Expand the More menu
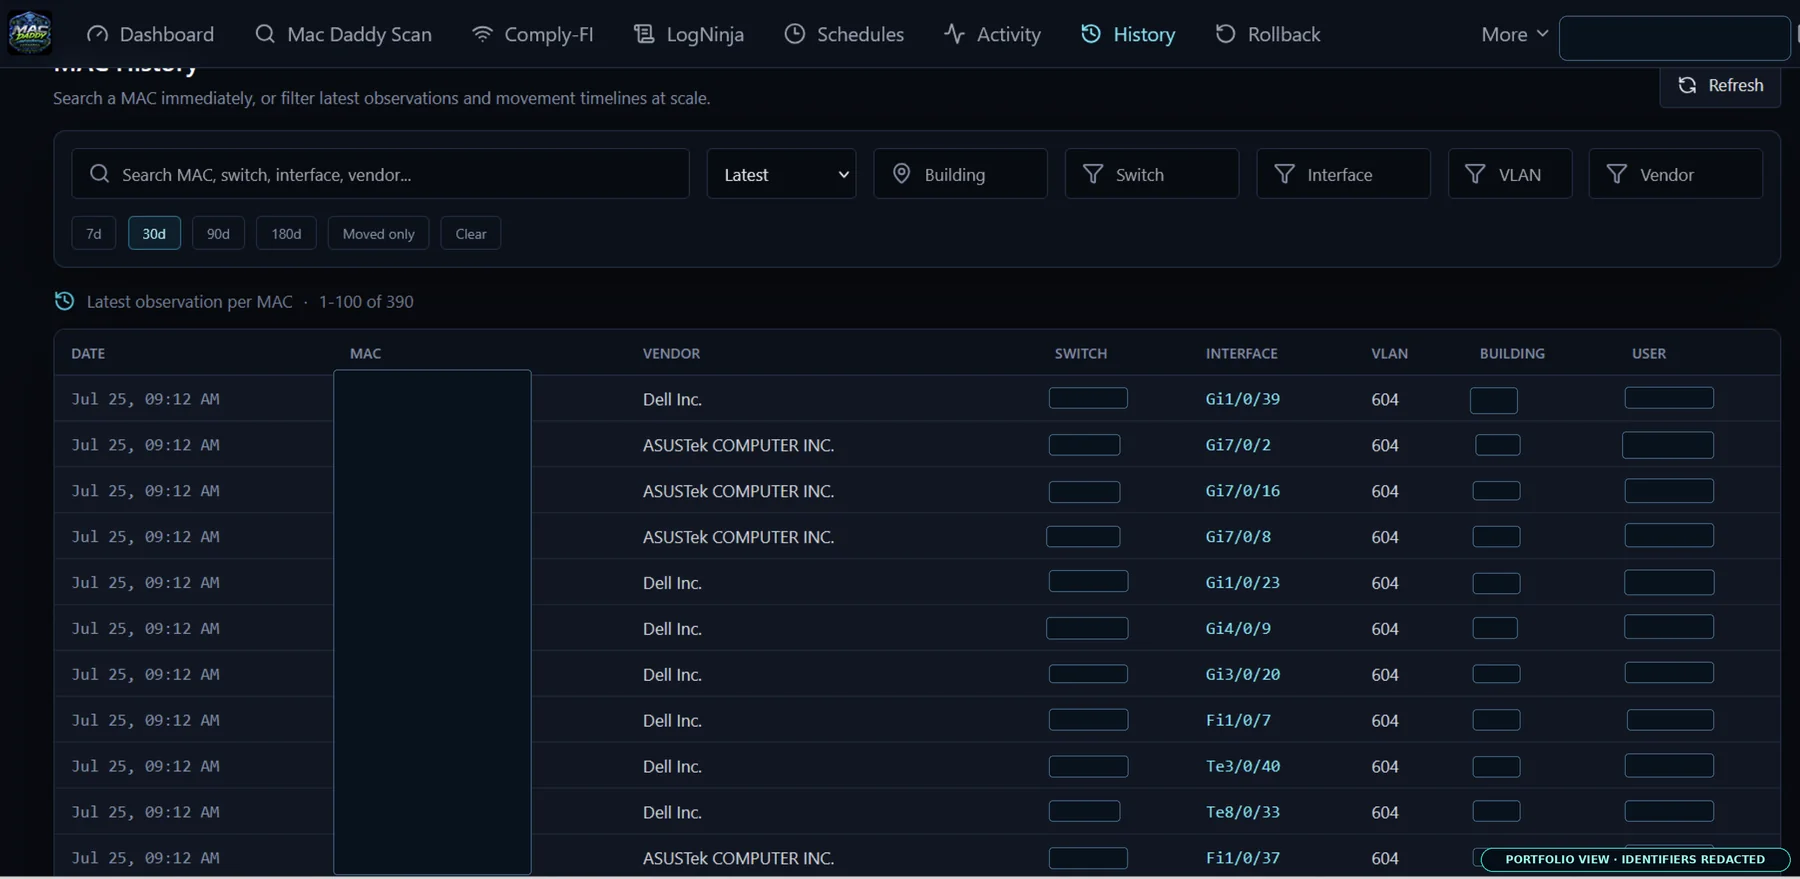 coord(1515,34)
